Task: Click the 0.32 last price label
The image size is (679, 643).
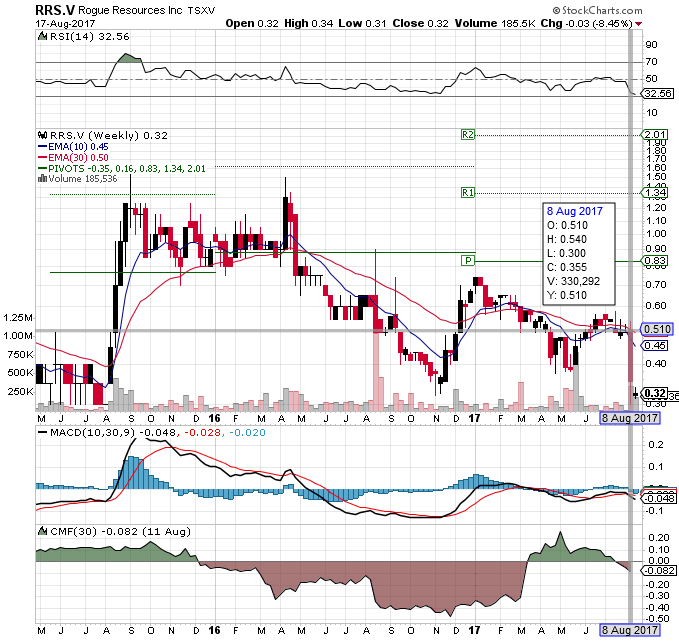Action: [x=655, y=393]
